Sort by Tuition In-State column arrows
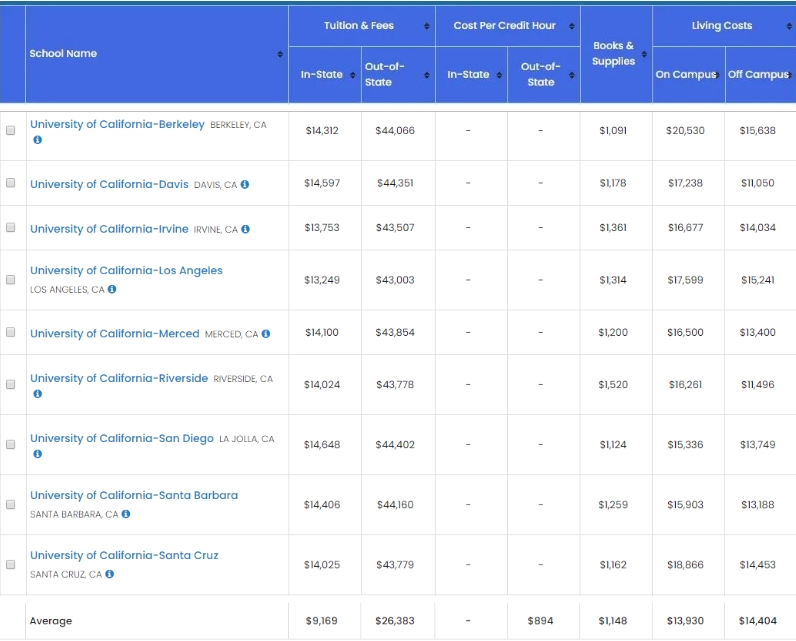Image resolution: width=796 pixels, height=641 pixels. [x=352, y=75]
